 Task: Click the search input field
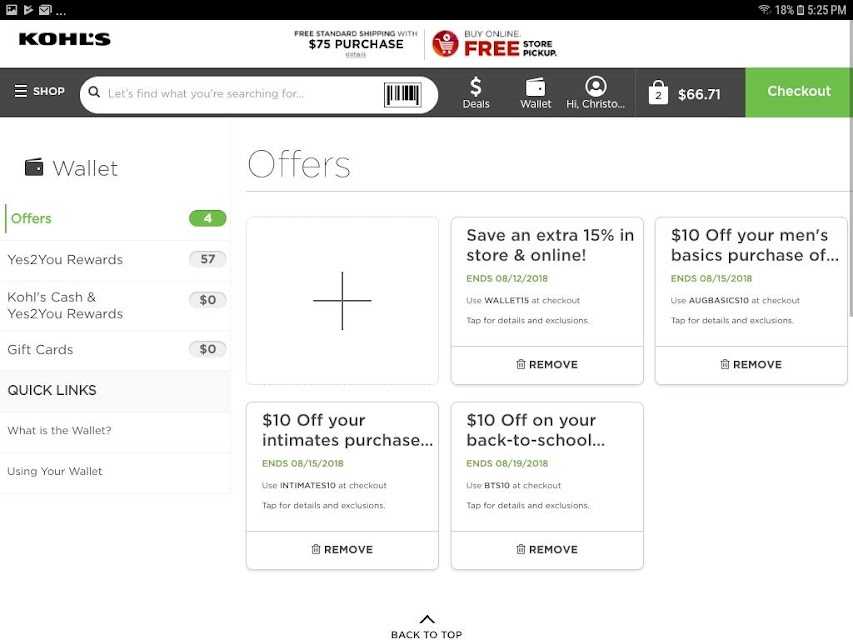tap(242, 94)
